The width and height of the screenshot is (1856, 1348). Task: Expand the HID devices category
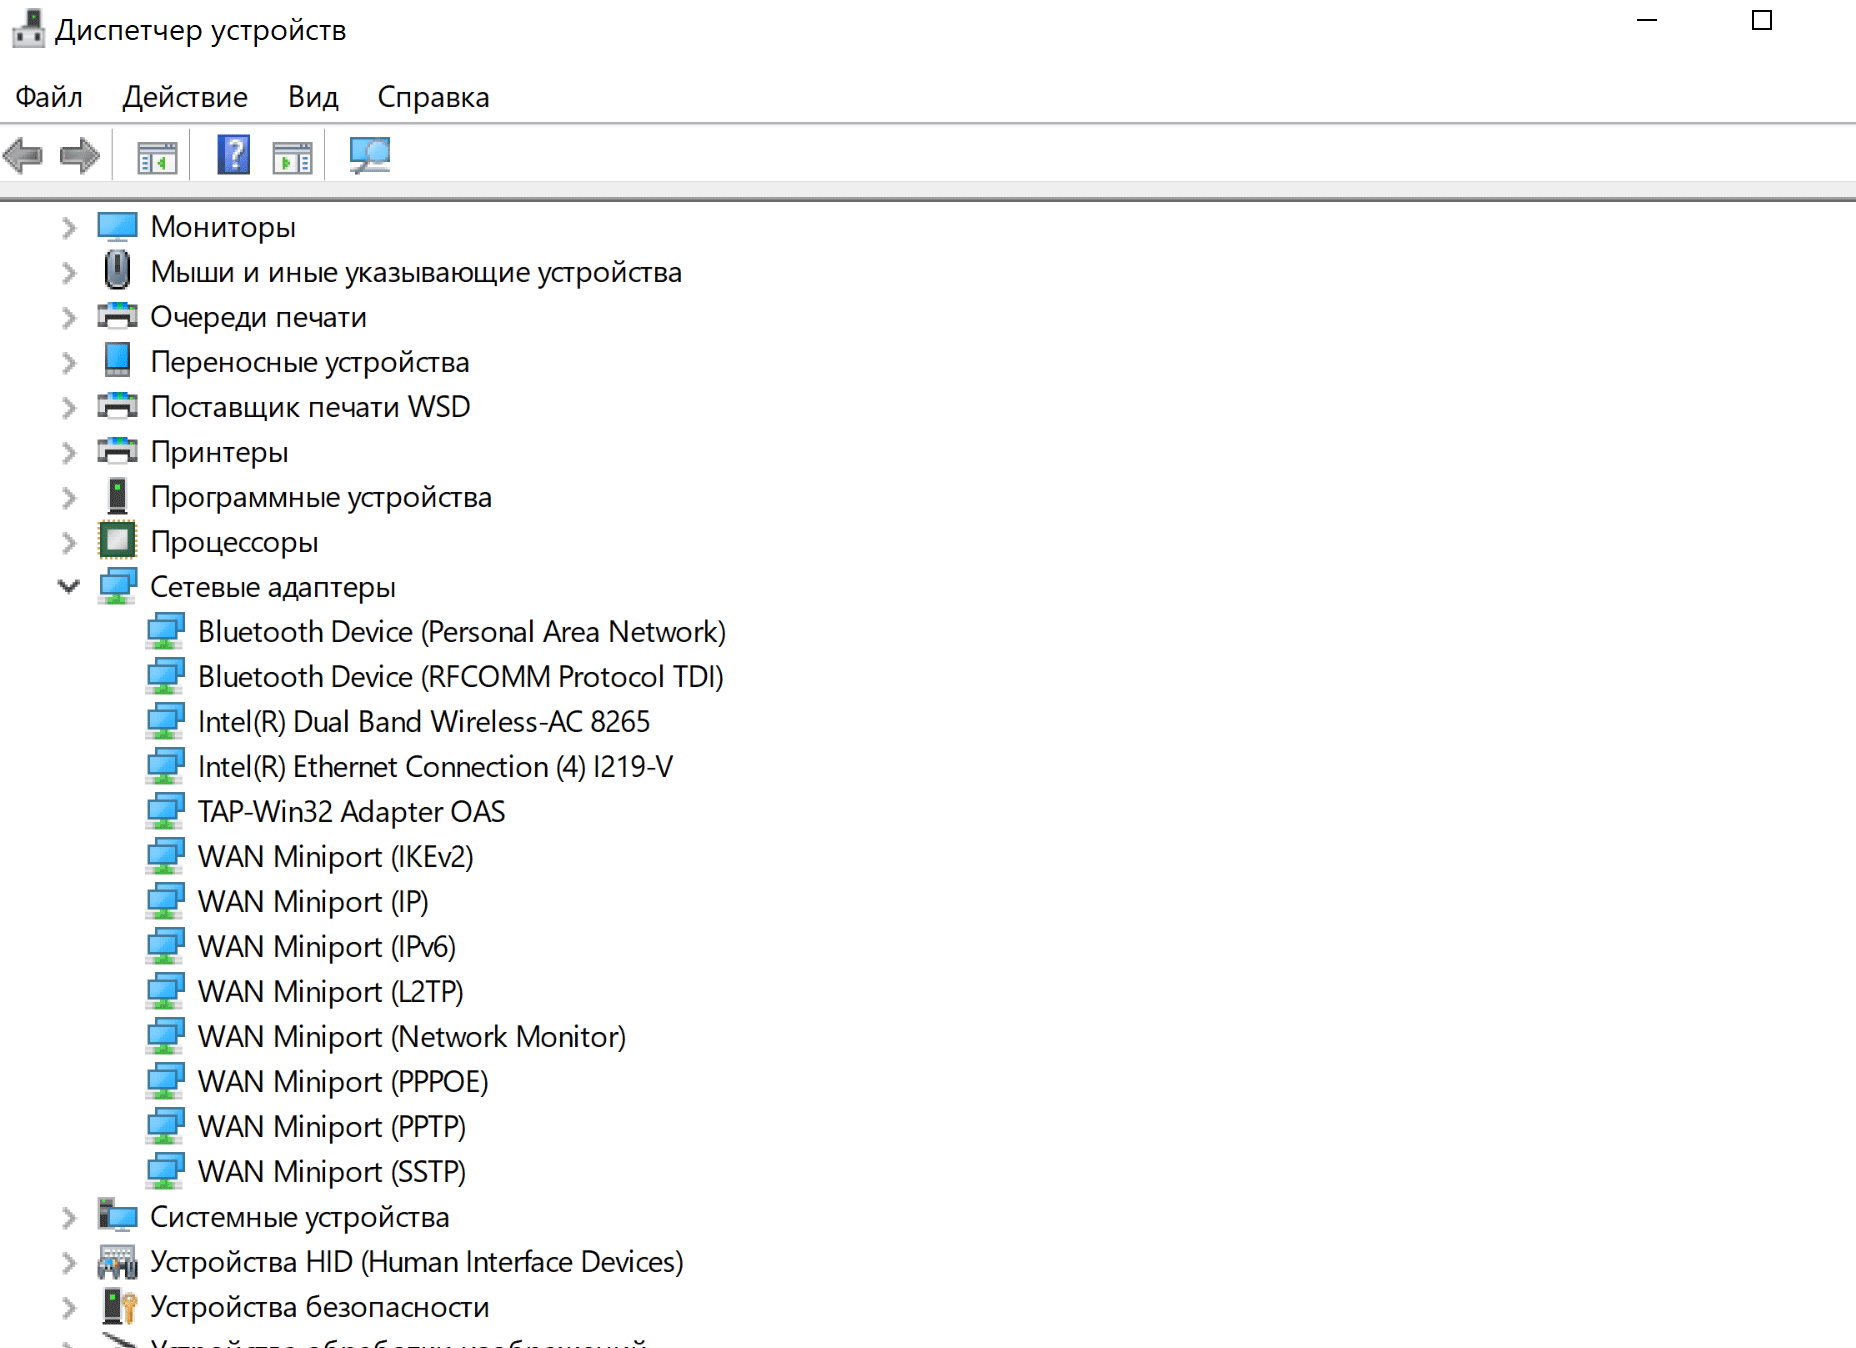[x=68, y=1263]
